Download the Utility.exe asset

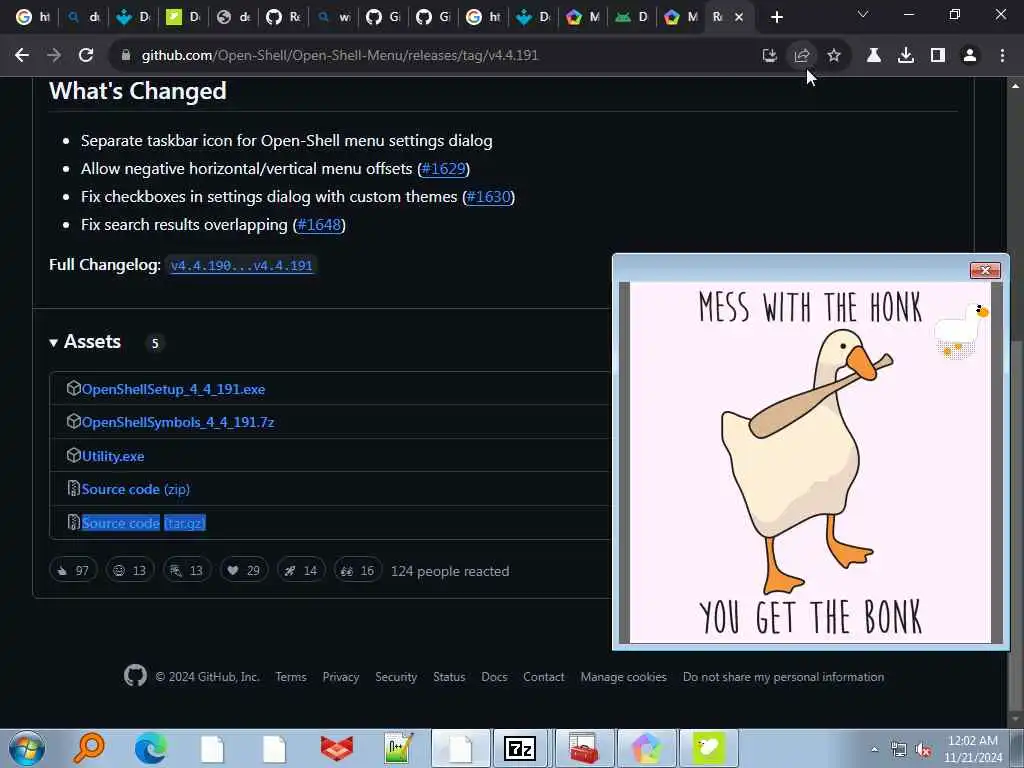[x=113, y=456]
